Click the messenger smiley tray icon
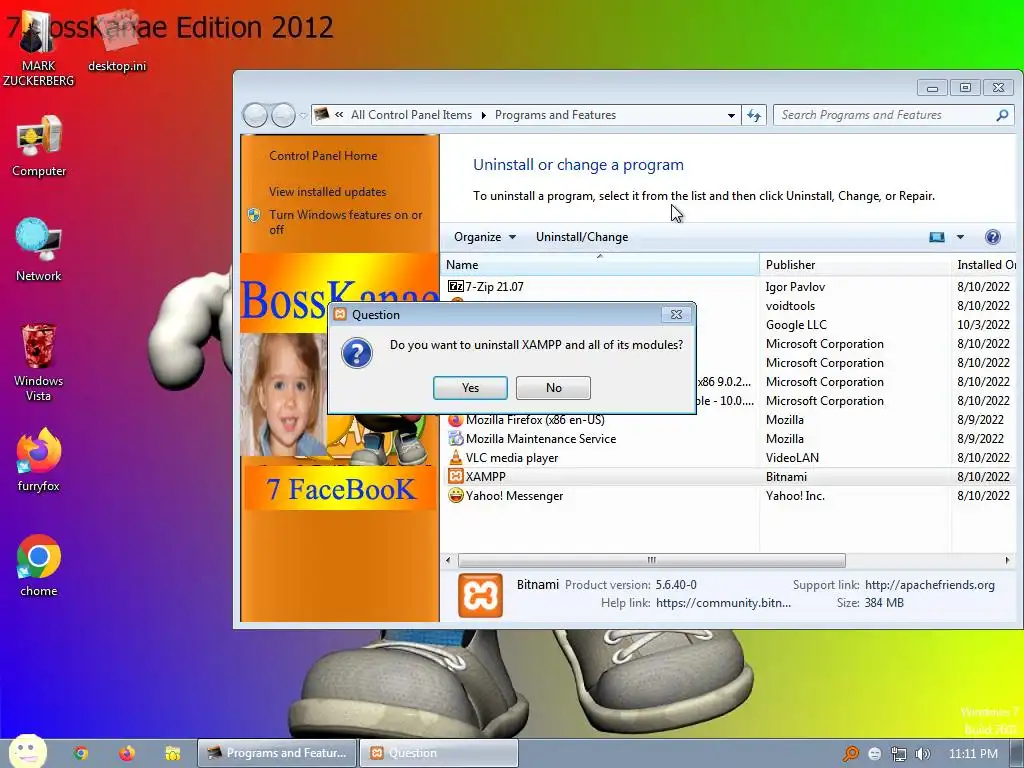Screen dimensions: 1024x768 (x=874, y=754)
